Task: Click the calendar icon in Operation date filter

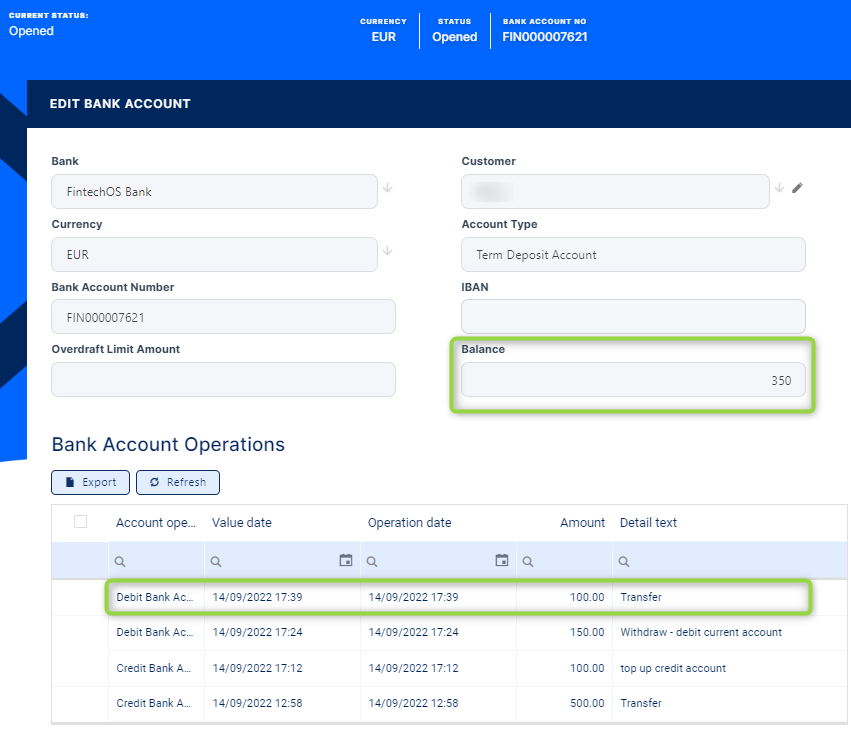Action: pos(502,560)
